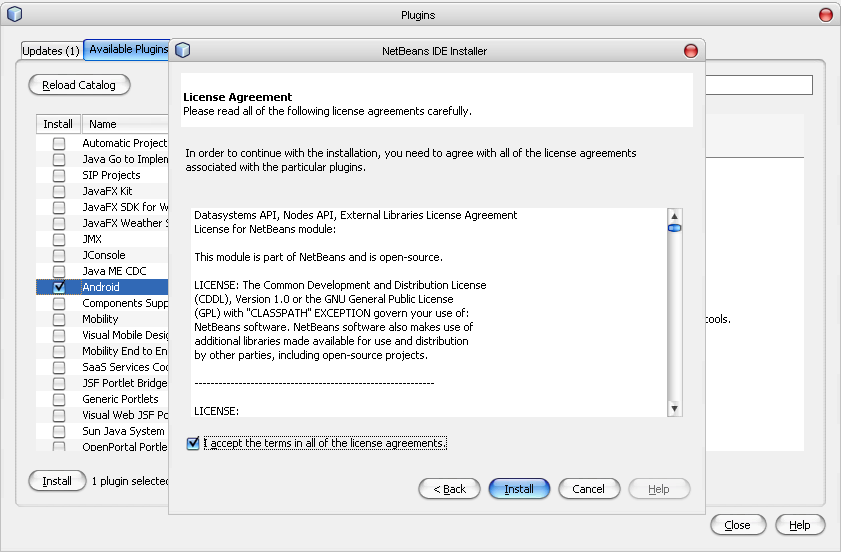
Task: Uncheck the Android plugin install checkbox
Action: pyautogui.click(x=59, y=287)
